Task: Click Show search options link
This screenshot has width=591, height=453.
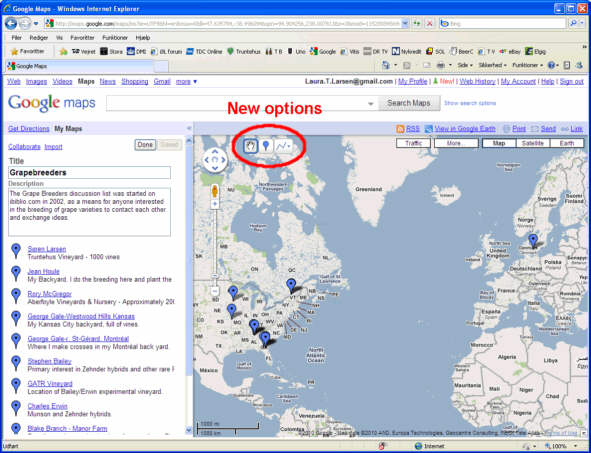Action: (x=470, y=103)
